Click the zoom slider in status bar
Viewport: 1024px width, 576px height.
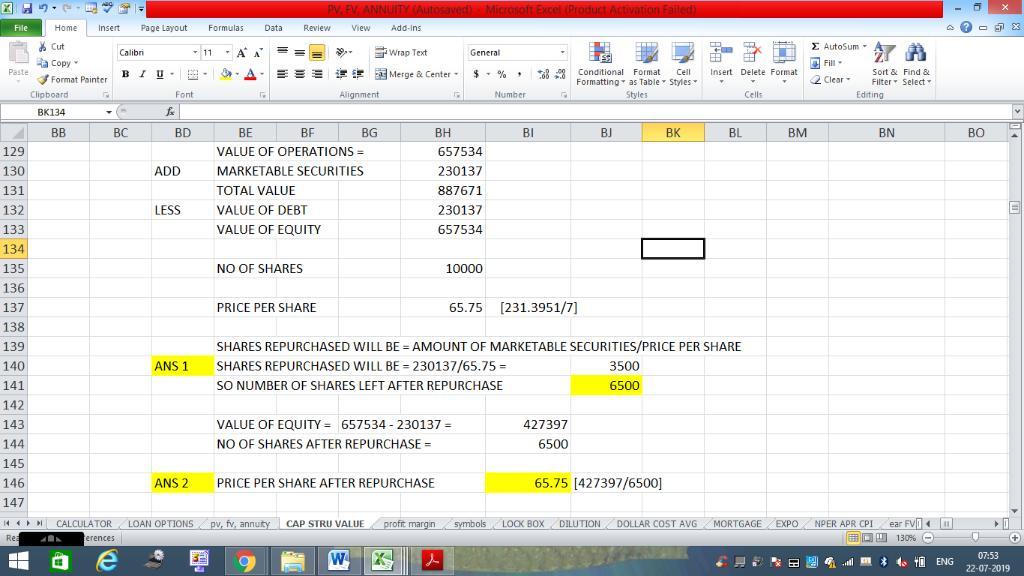pyautogui.click(x=972, y=537)
